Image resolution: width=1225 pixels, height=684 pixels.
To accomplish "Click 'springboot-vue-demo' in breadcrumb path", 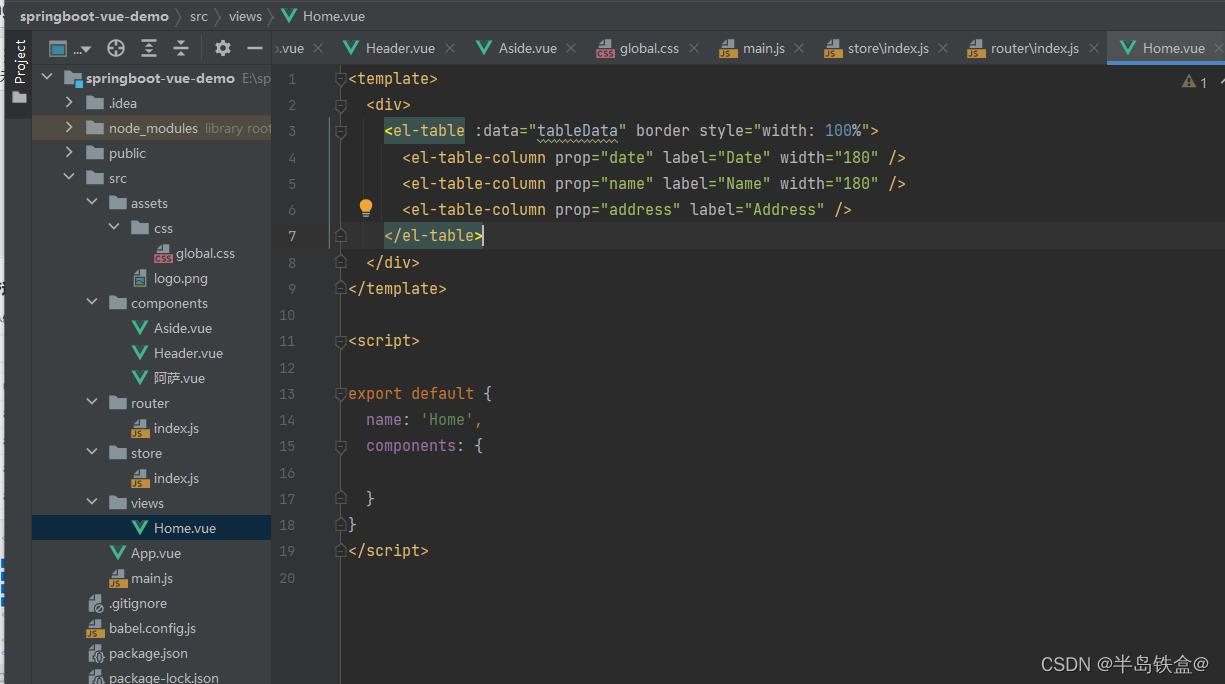I will (x=94, y=16).
